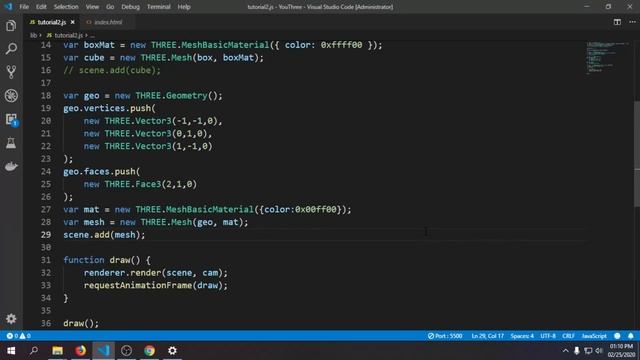This screenshot has height=360, width=640.
Task: Open Chrome from taskbar
Action: click(x=149, y=351)
